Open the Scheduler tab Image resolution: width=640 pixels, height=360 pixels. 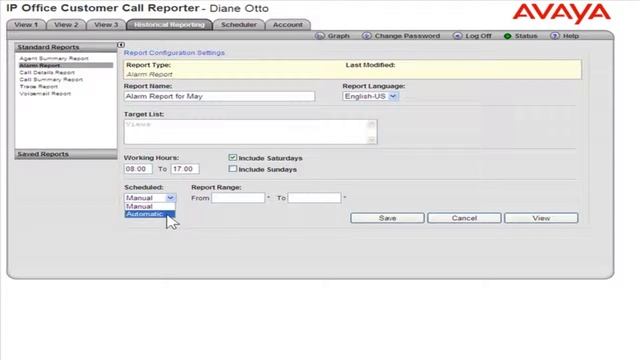coord(239,25)
